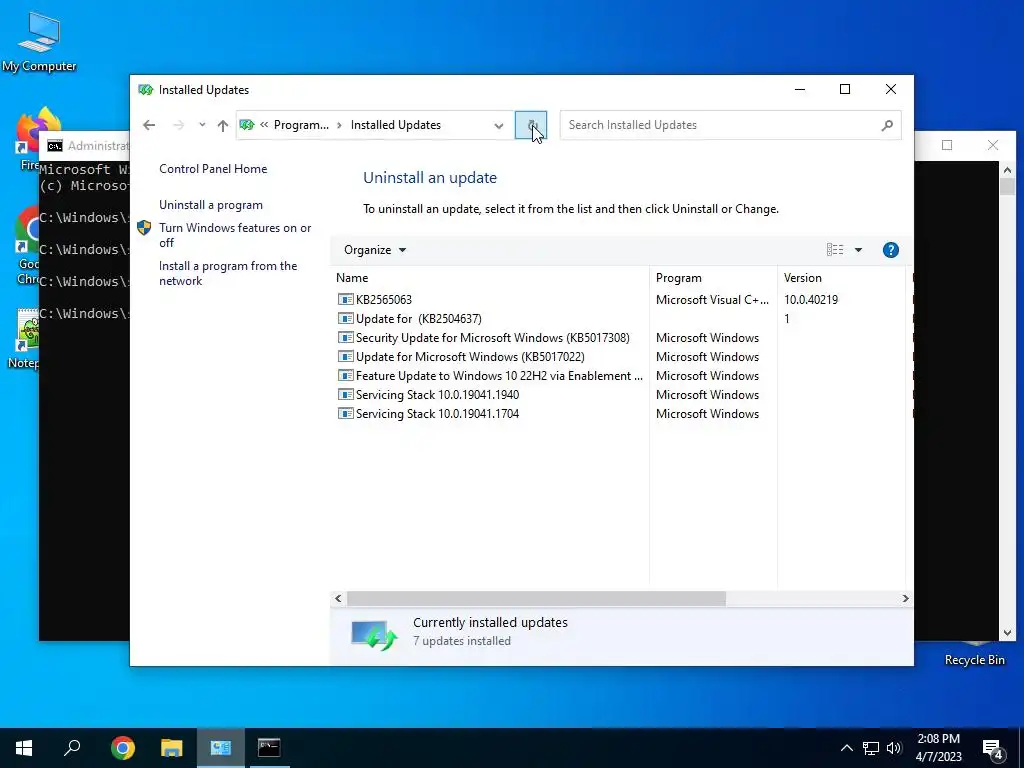Click the Installed Updates breadcrumb segment
The image size is (1024, 768).
point(396,125)
